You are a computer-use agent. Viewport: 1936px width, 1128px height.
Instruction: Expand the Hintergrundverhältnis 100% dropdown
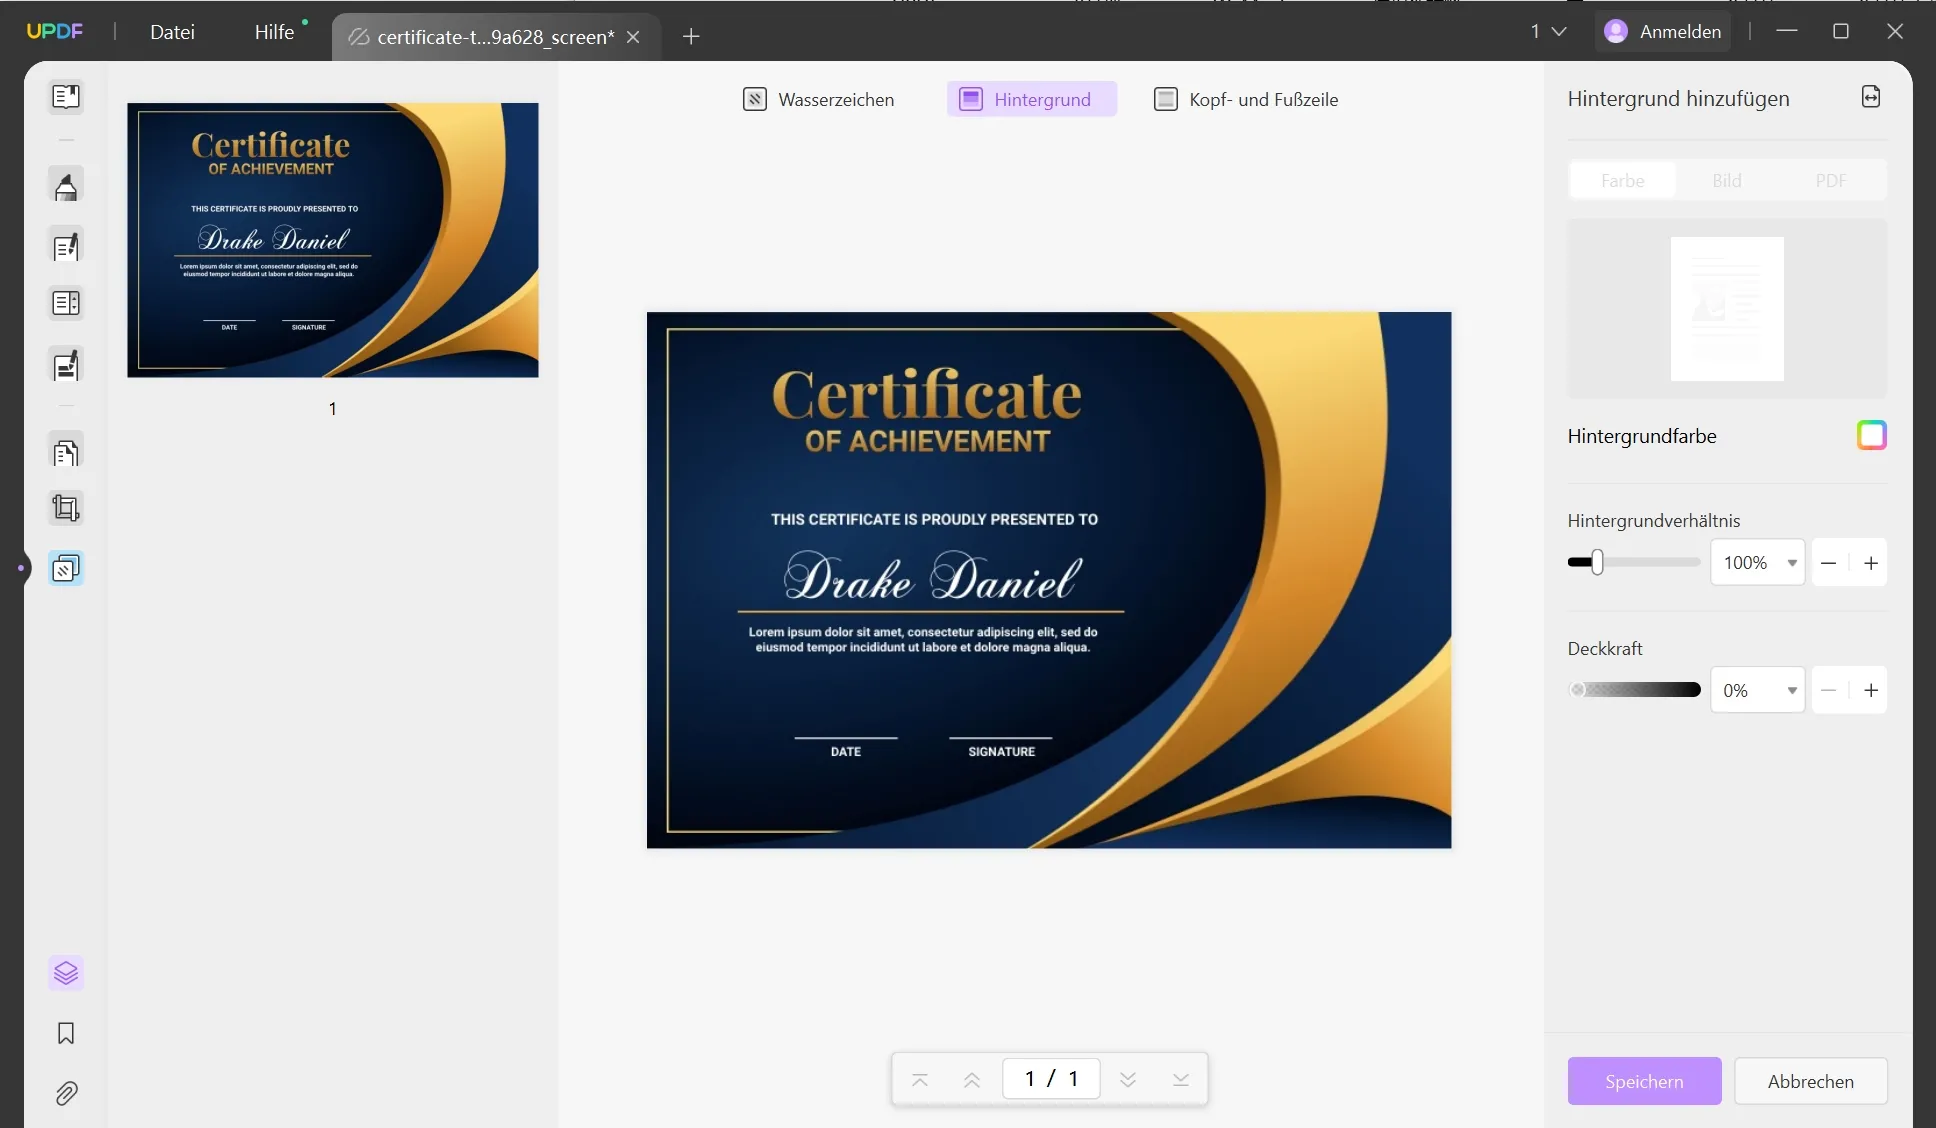(x=1791, y=563)
